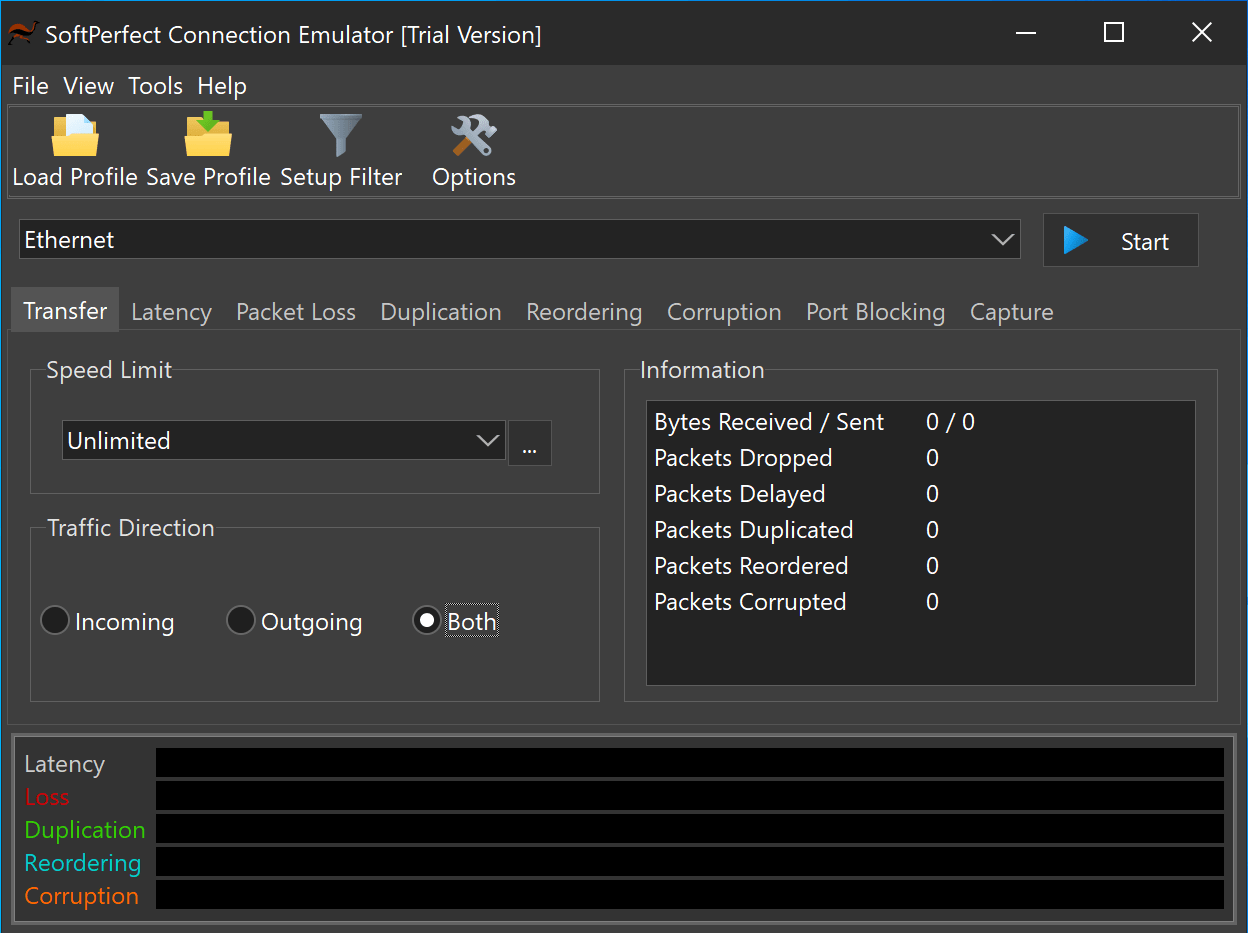Click the red Loss graph bar
Viewport: 1248px width, 933px height.
click(690, 796)
